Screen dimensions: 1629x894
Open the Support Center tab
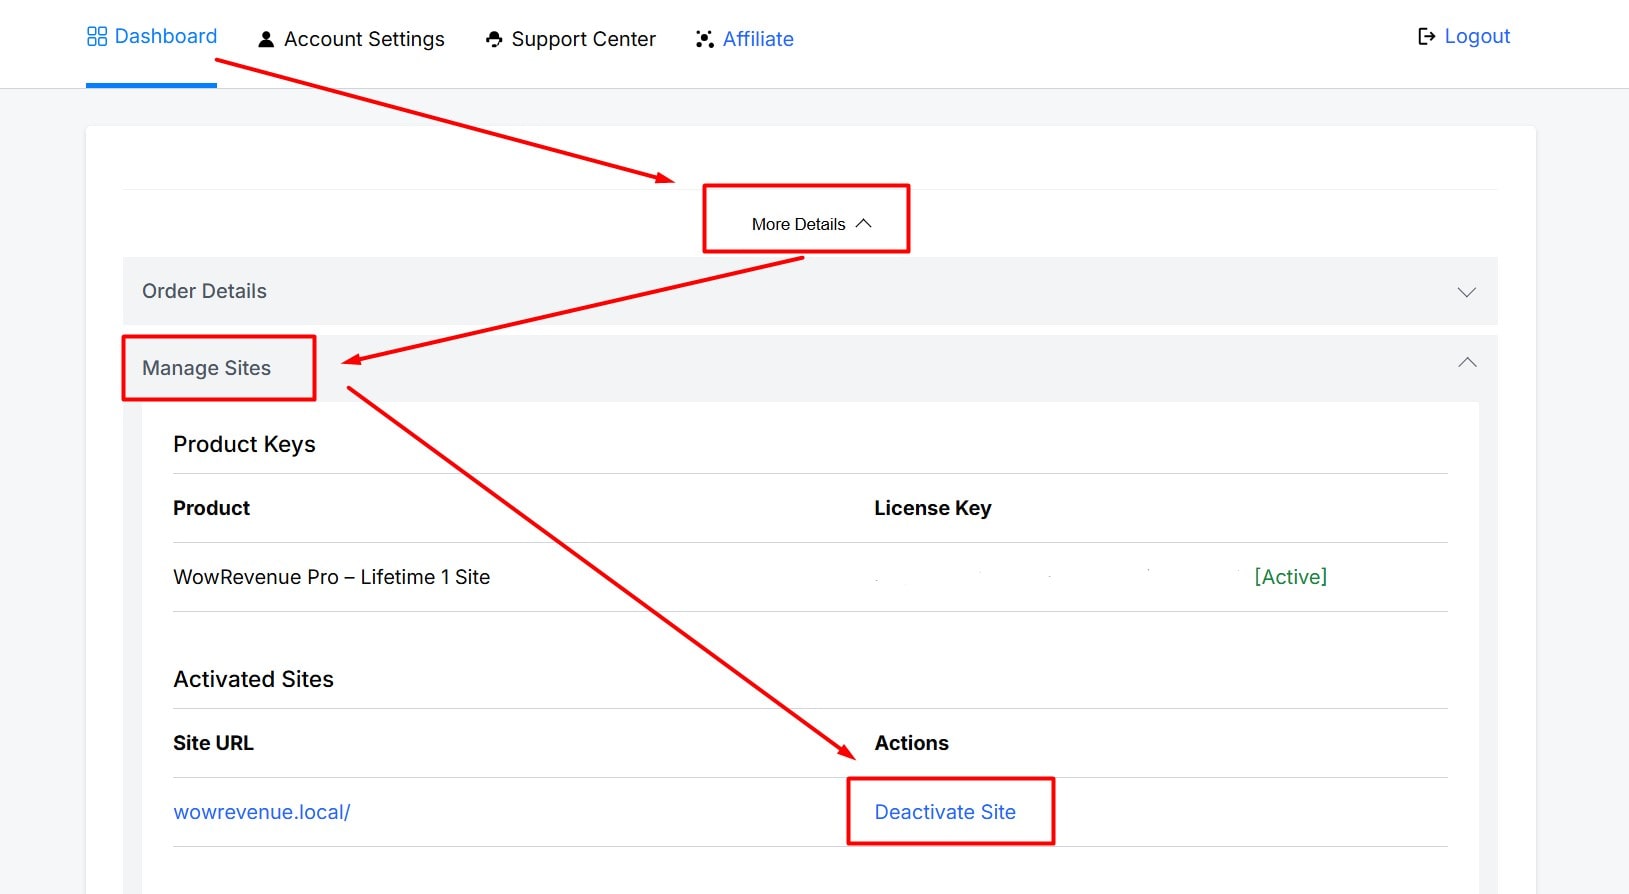571,40
